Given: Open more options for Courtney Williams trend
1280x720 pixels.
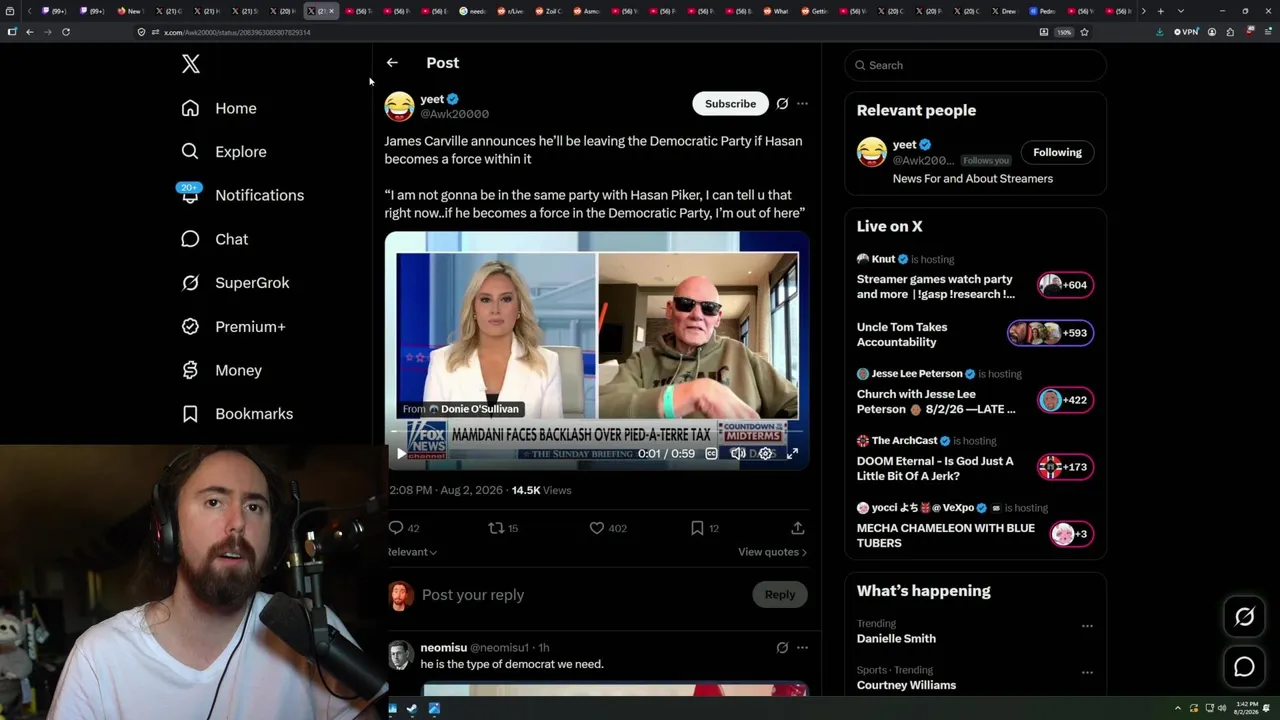Looking at the screenshot, I should point(1087,673).
